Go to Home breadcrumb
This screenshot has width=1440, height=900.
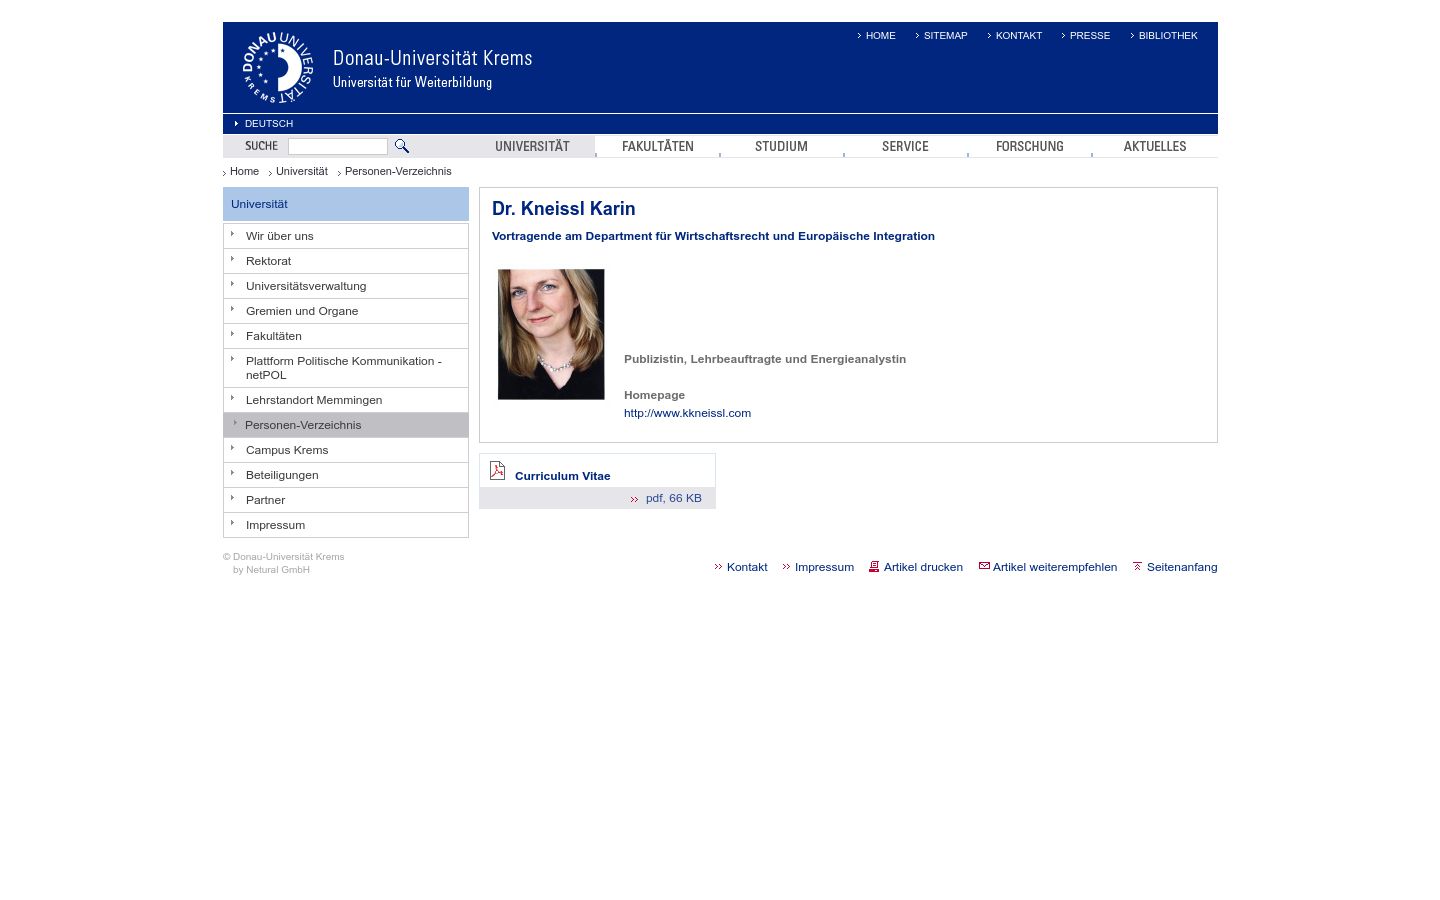coord(244,172)
